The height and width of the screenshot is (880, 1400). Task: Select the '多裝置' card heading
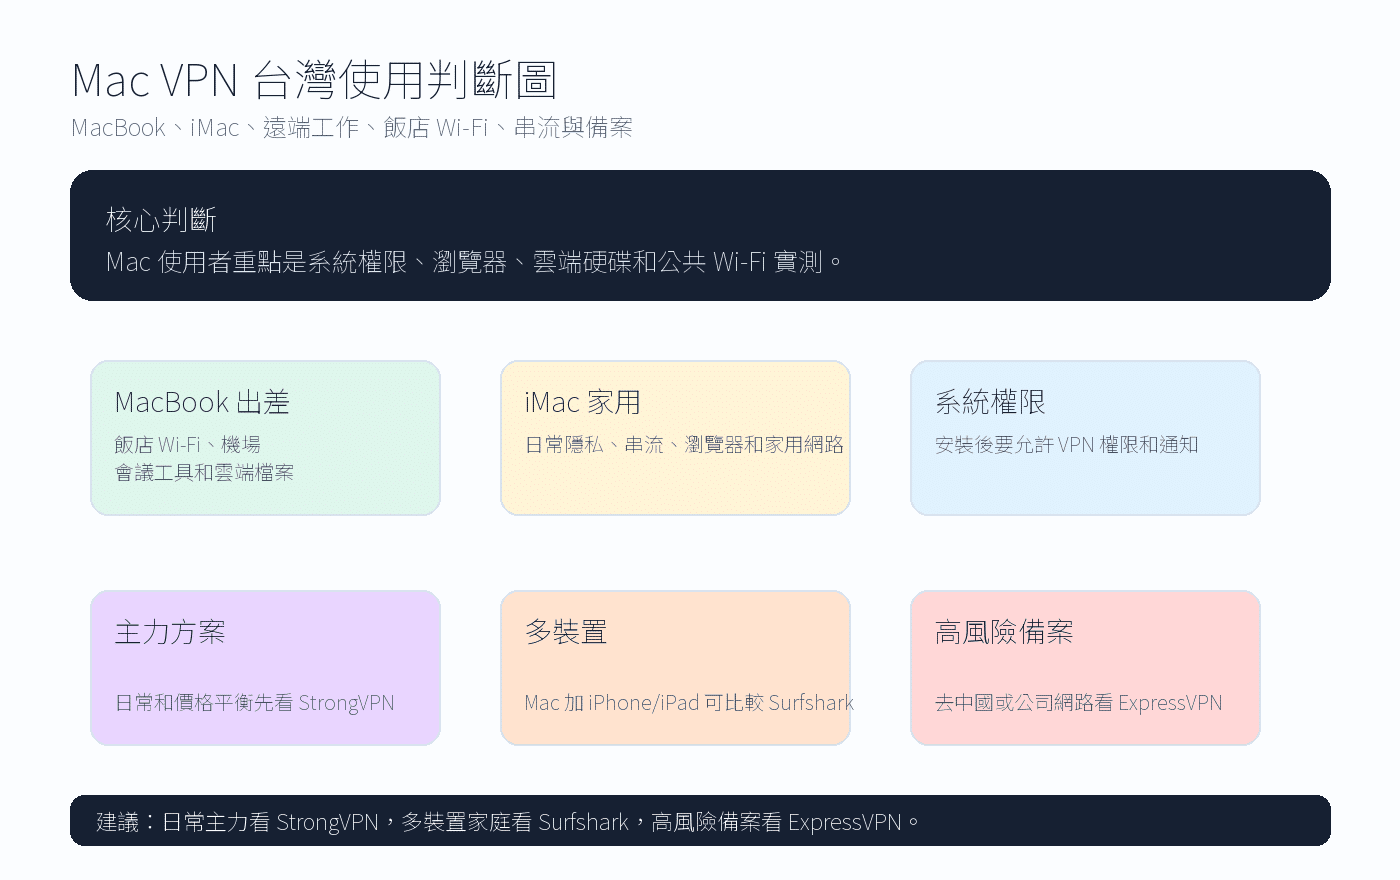pos(566,632)
